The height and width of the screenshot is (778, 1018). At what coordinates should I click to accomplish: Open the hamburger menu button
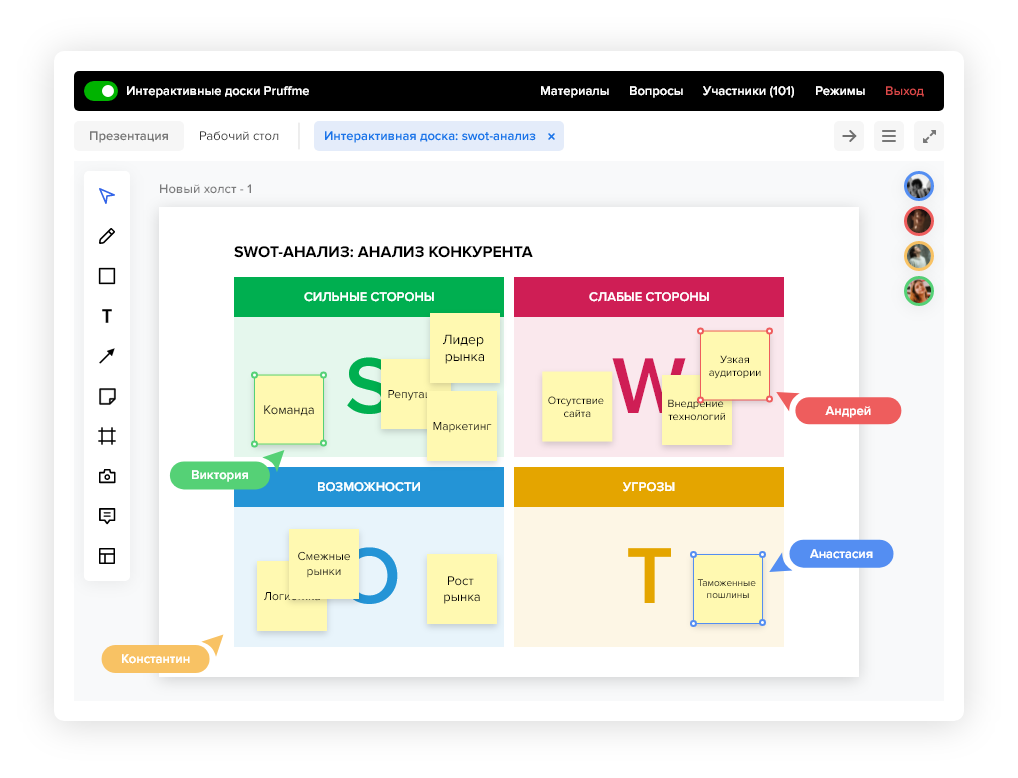(888, 136)
